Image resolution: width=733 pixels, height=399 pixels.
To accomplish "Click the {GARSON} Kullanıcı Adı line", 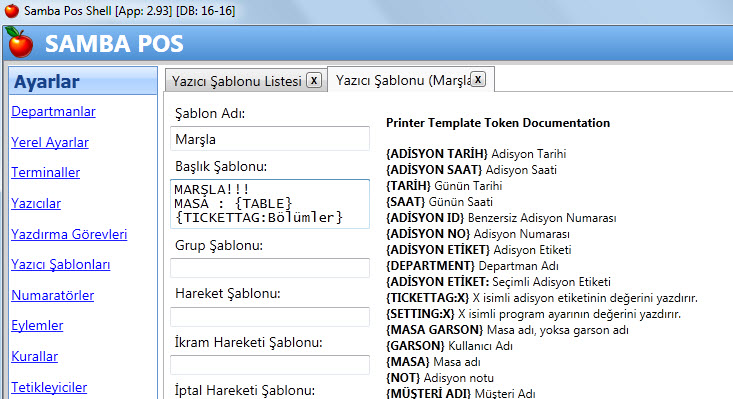I will pyautogui.click(x=449, y=346).
